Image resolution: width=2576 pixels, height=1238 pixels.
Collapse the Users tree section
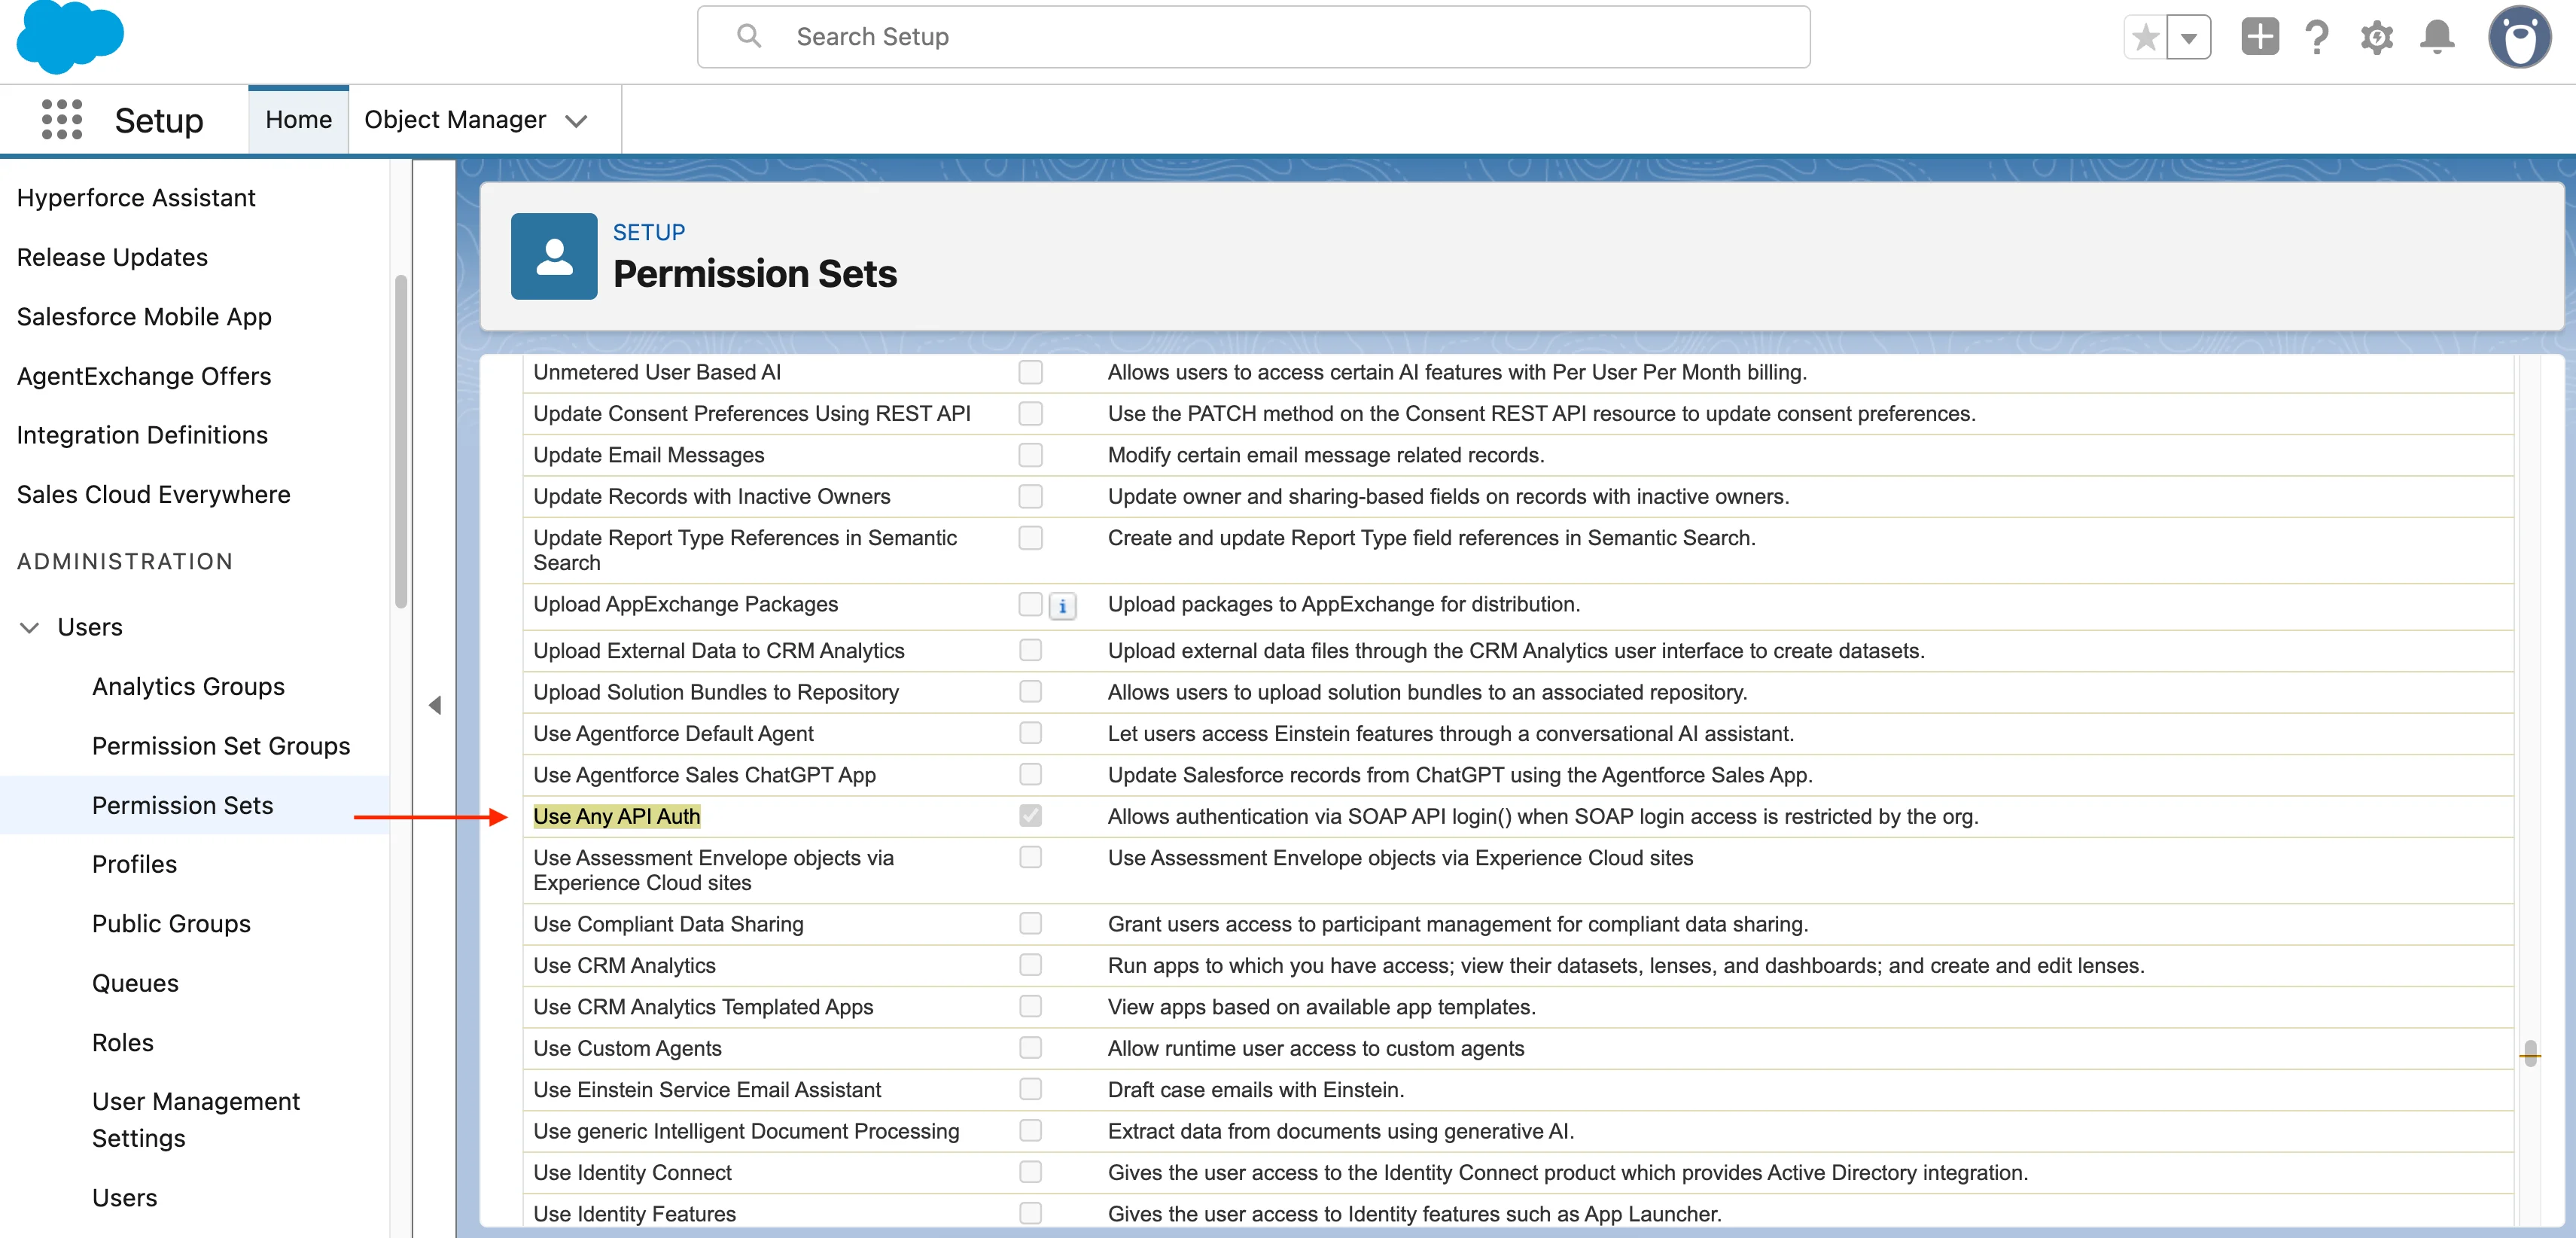(30, 627)
